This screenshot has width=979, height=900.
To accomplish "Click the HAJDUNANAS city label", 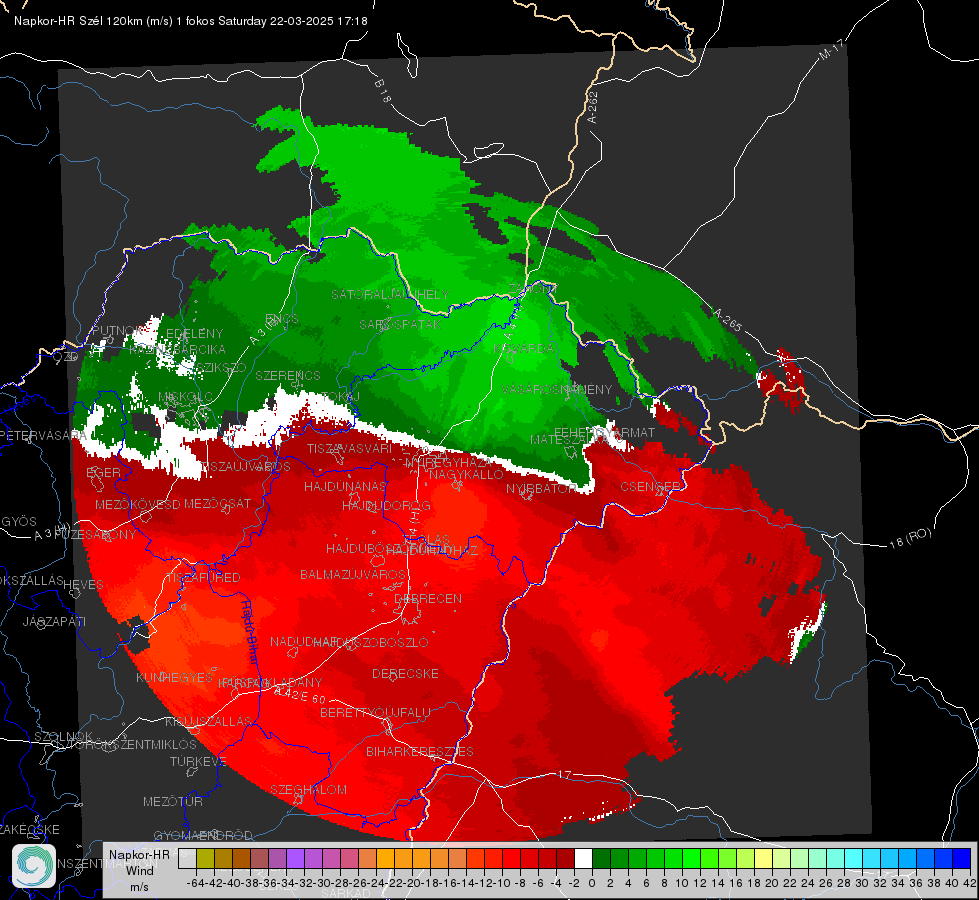I will pos(345,486).
